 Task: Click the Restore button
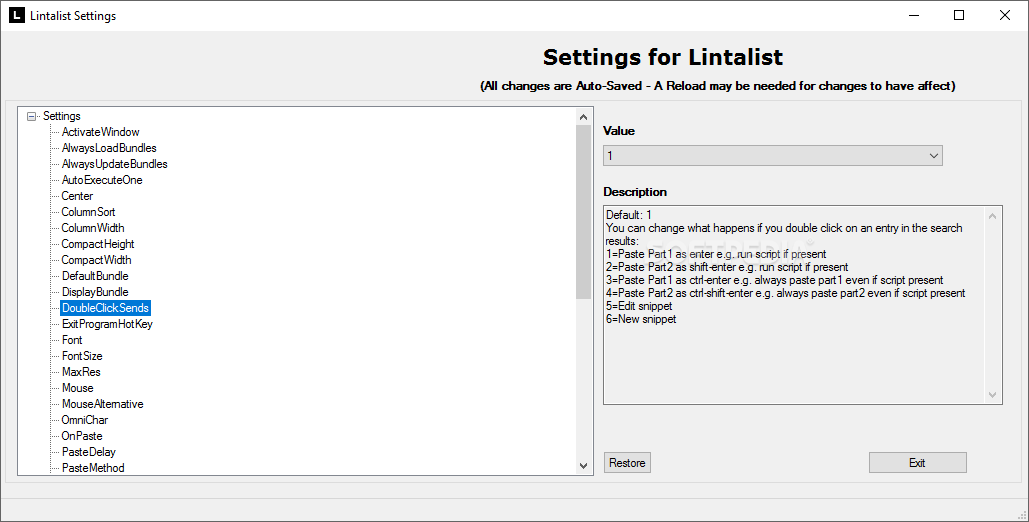(x=627, y=463)
